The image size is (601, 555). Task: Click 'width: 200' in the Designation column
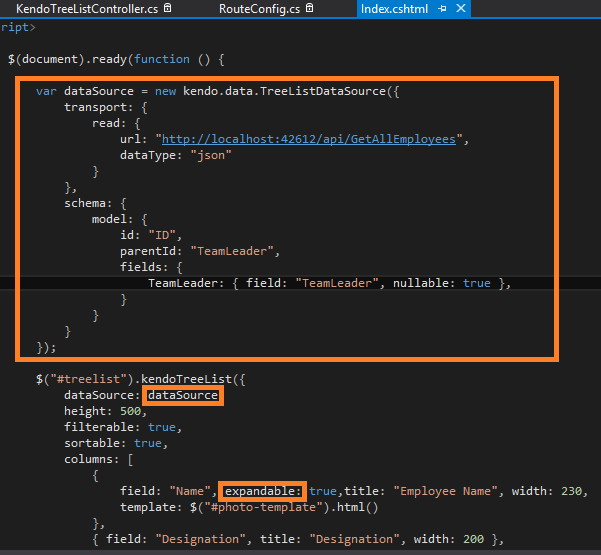448,539
